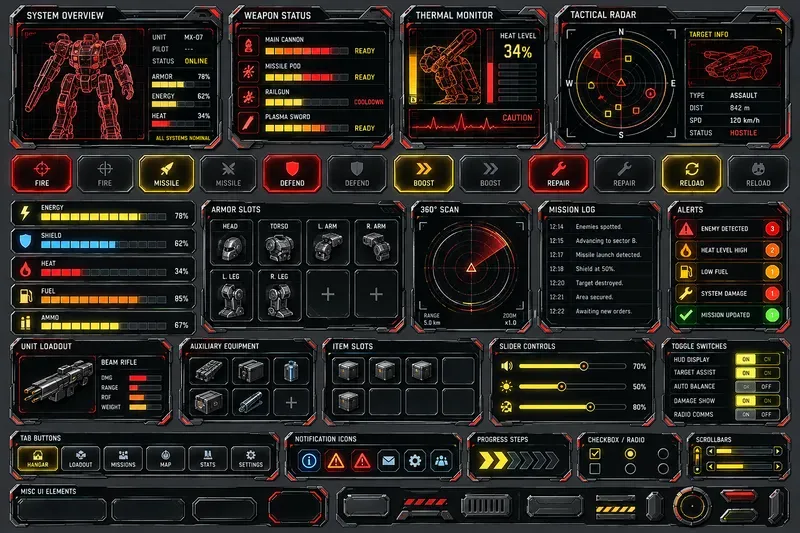The image size is (800, 533).
Task: Click the yellow RELOAD button
Action: (691, 173)
